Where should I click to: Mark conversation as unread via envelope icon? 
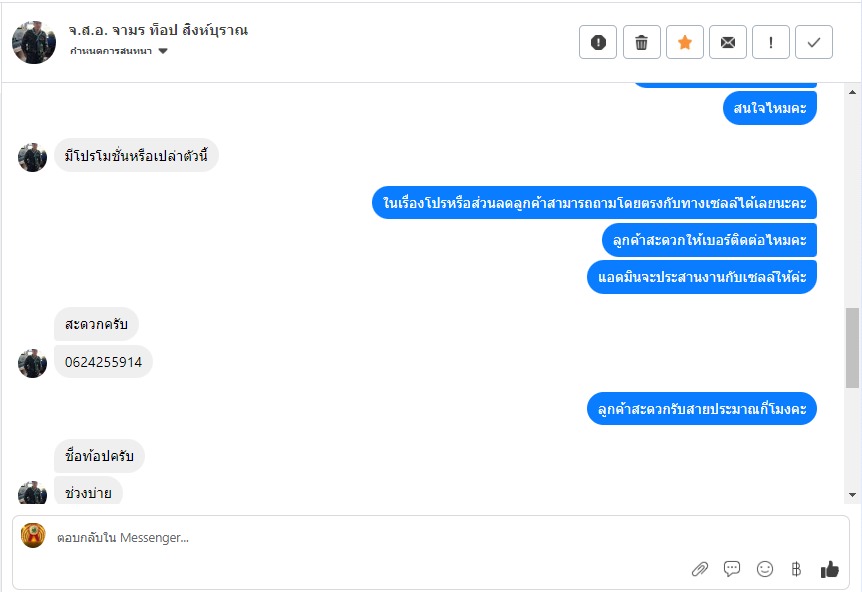[728, 42]
